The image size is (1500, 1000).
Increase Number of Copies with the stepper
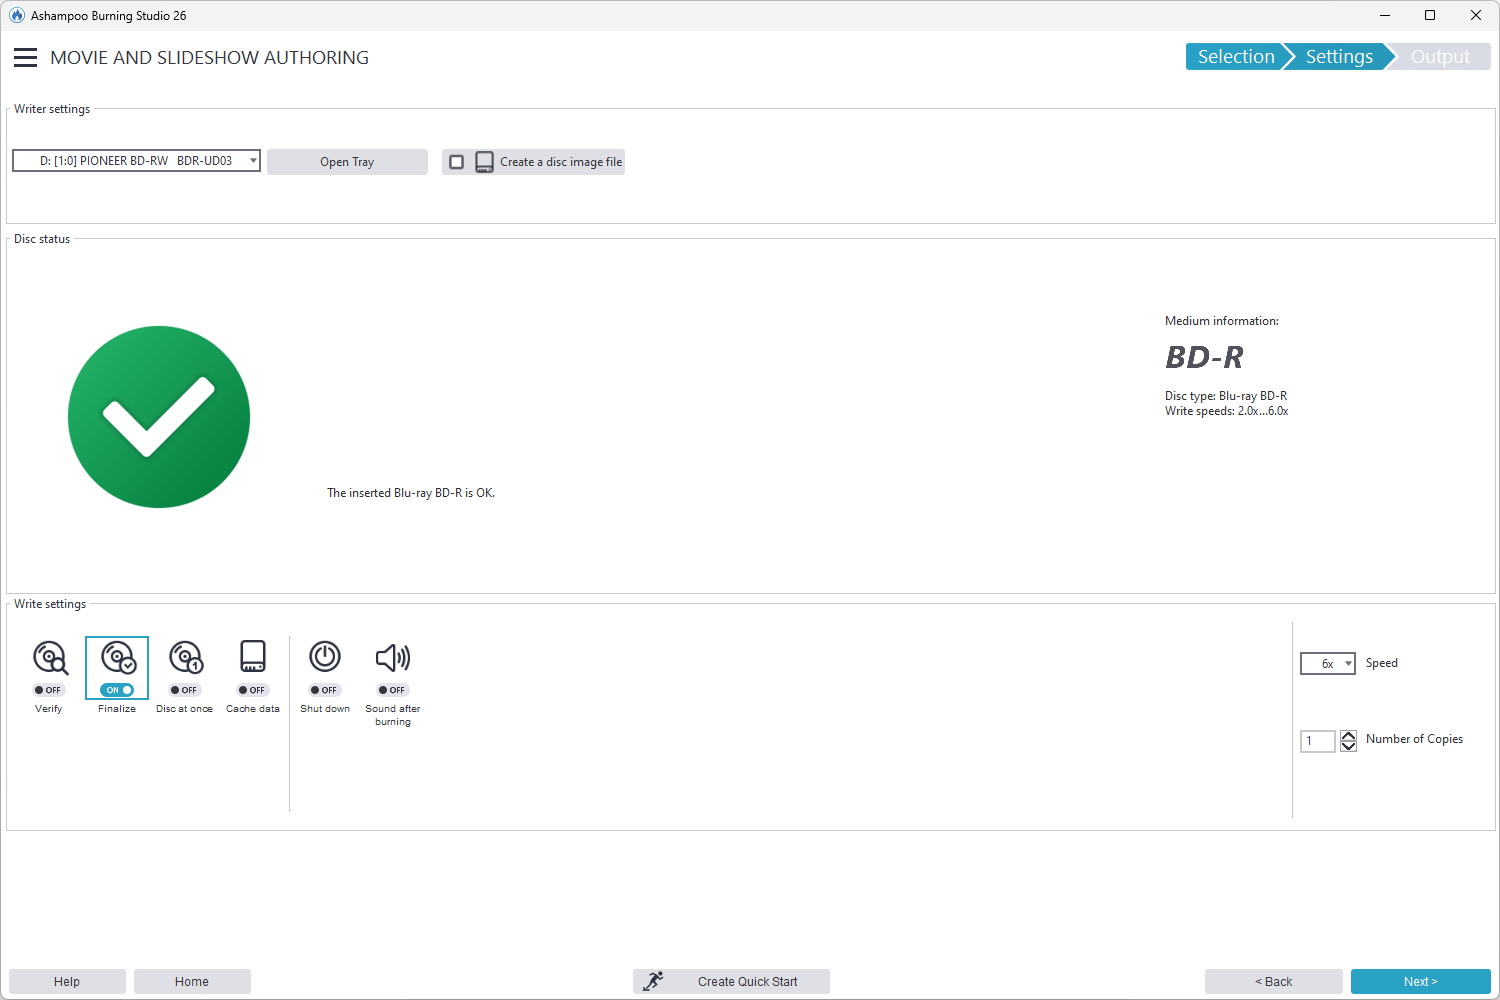click(1348, 735)
